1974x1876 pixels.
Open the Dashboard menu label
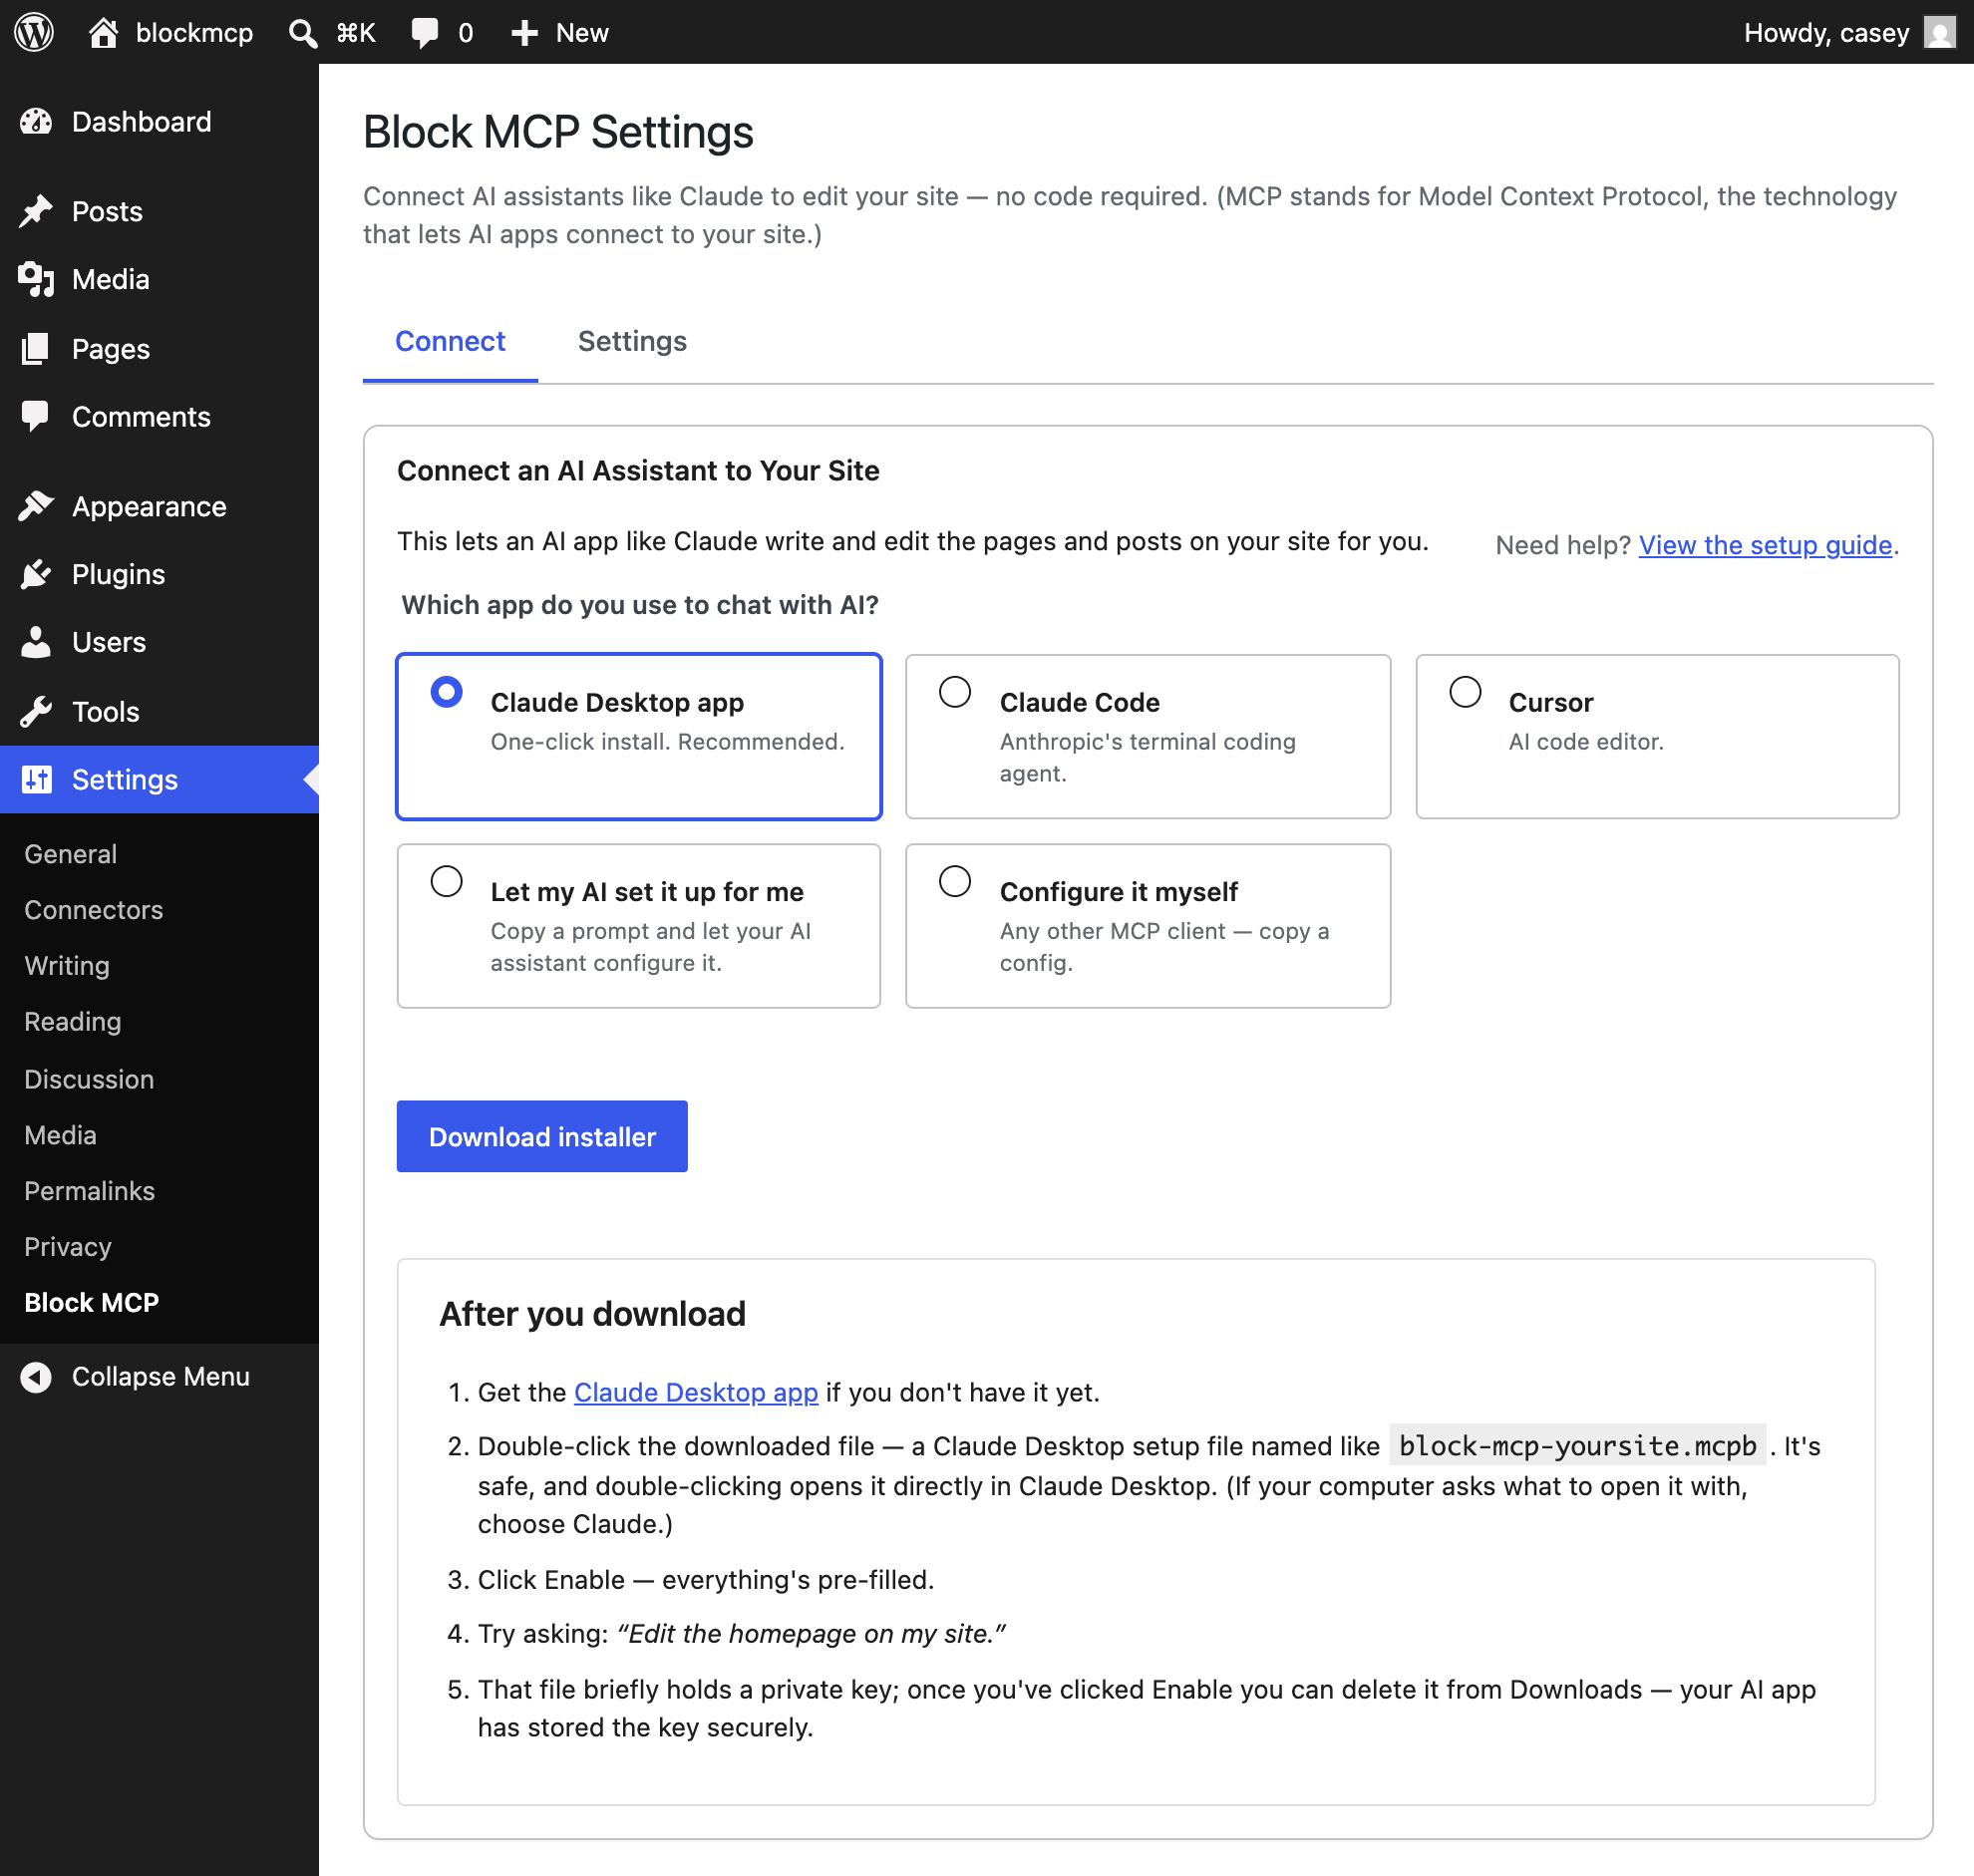pos(141,122)
